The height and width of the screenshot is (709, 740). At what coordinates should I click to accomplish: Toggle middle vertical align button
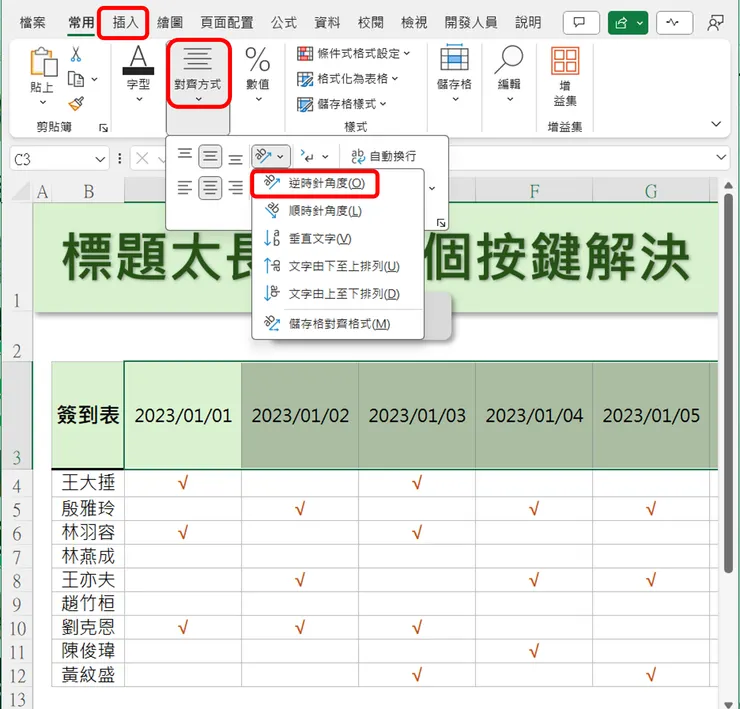click(210, 156)
